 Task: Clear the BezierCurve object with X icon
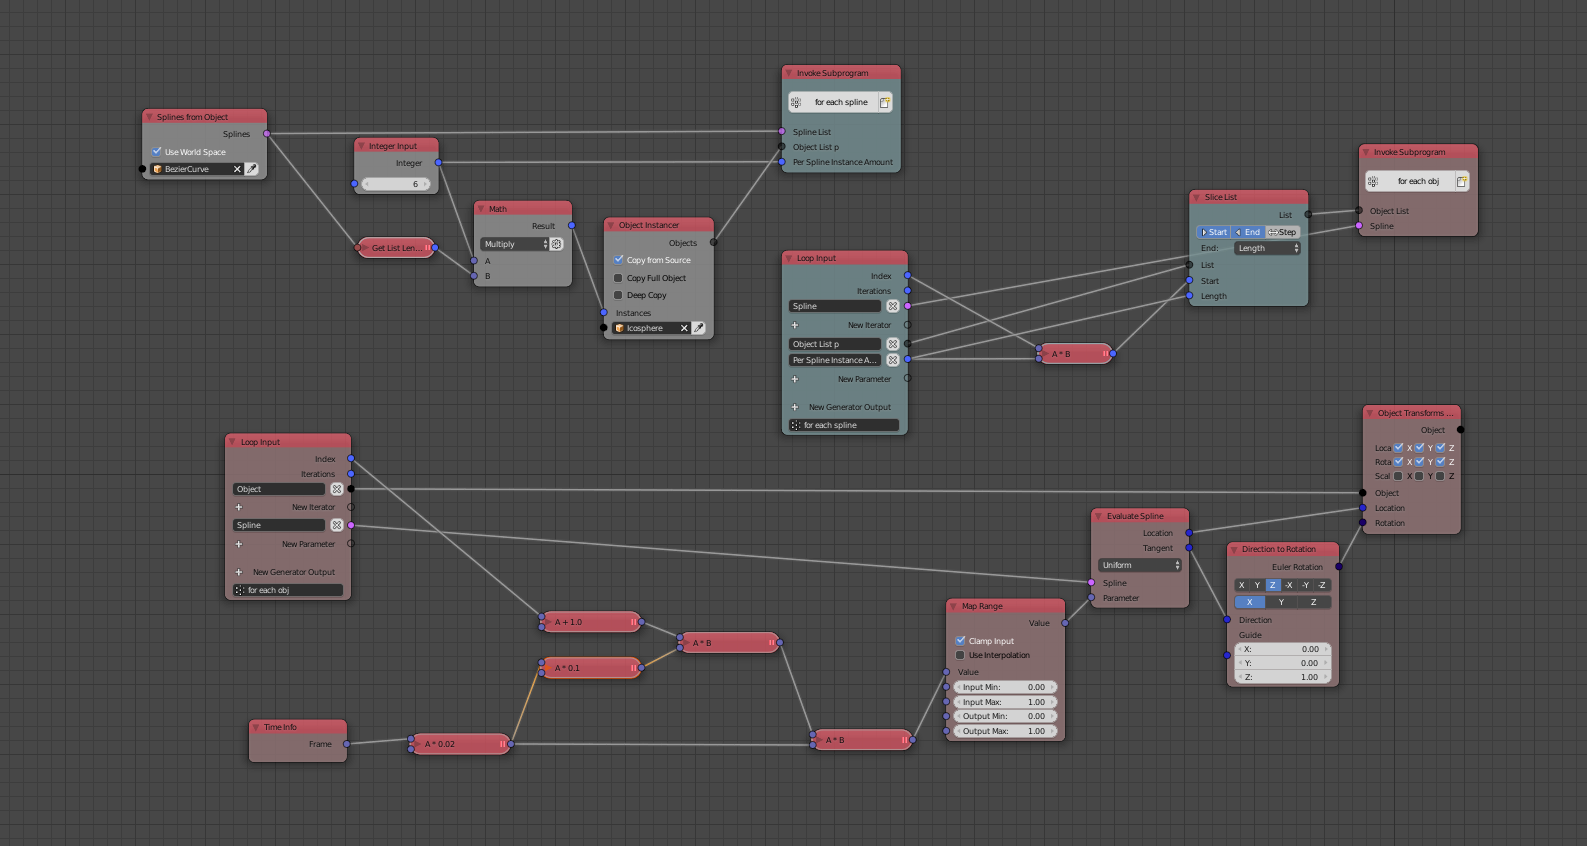(237, 169)
